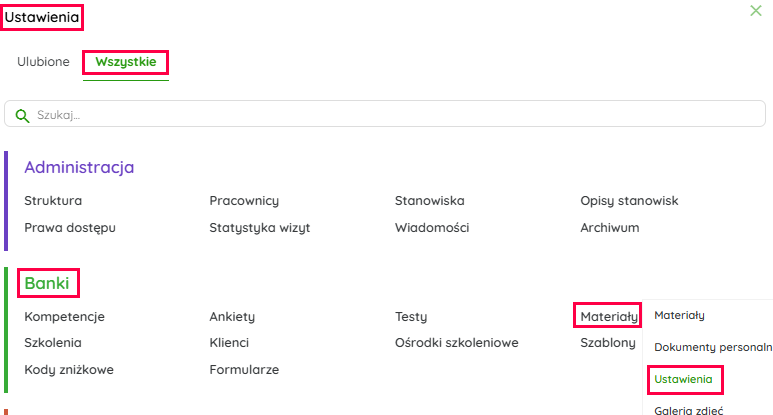773x415 pixels.
Task: Choose Dokumenty personalne in submenu
Action: [712, 347]
